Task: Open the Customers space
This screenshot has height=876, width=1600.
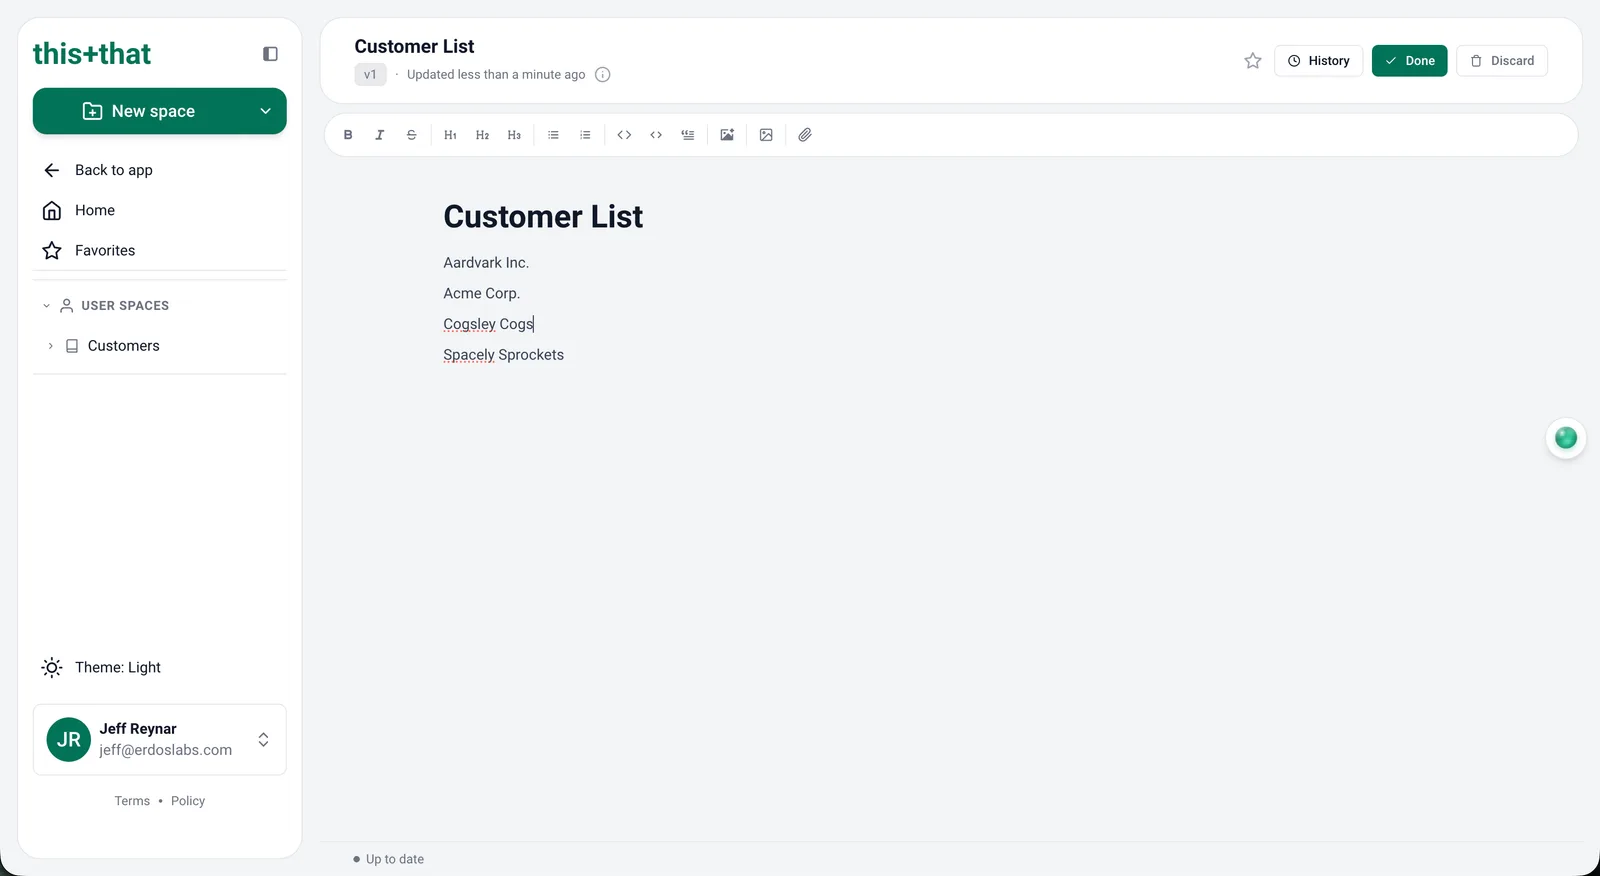Action: (123, 346)
